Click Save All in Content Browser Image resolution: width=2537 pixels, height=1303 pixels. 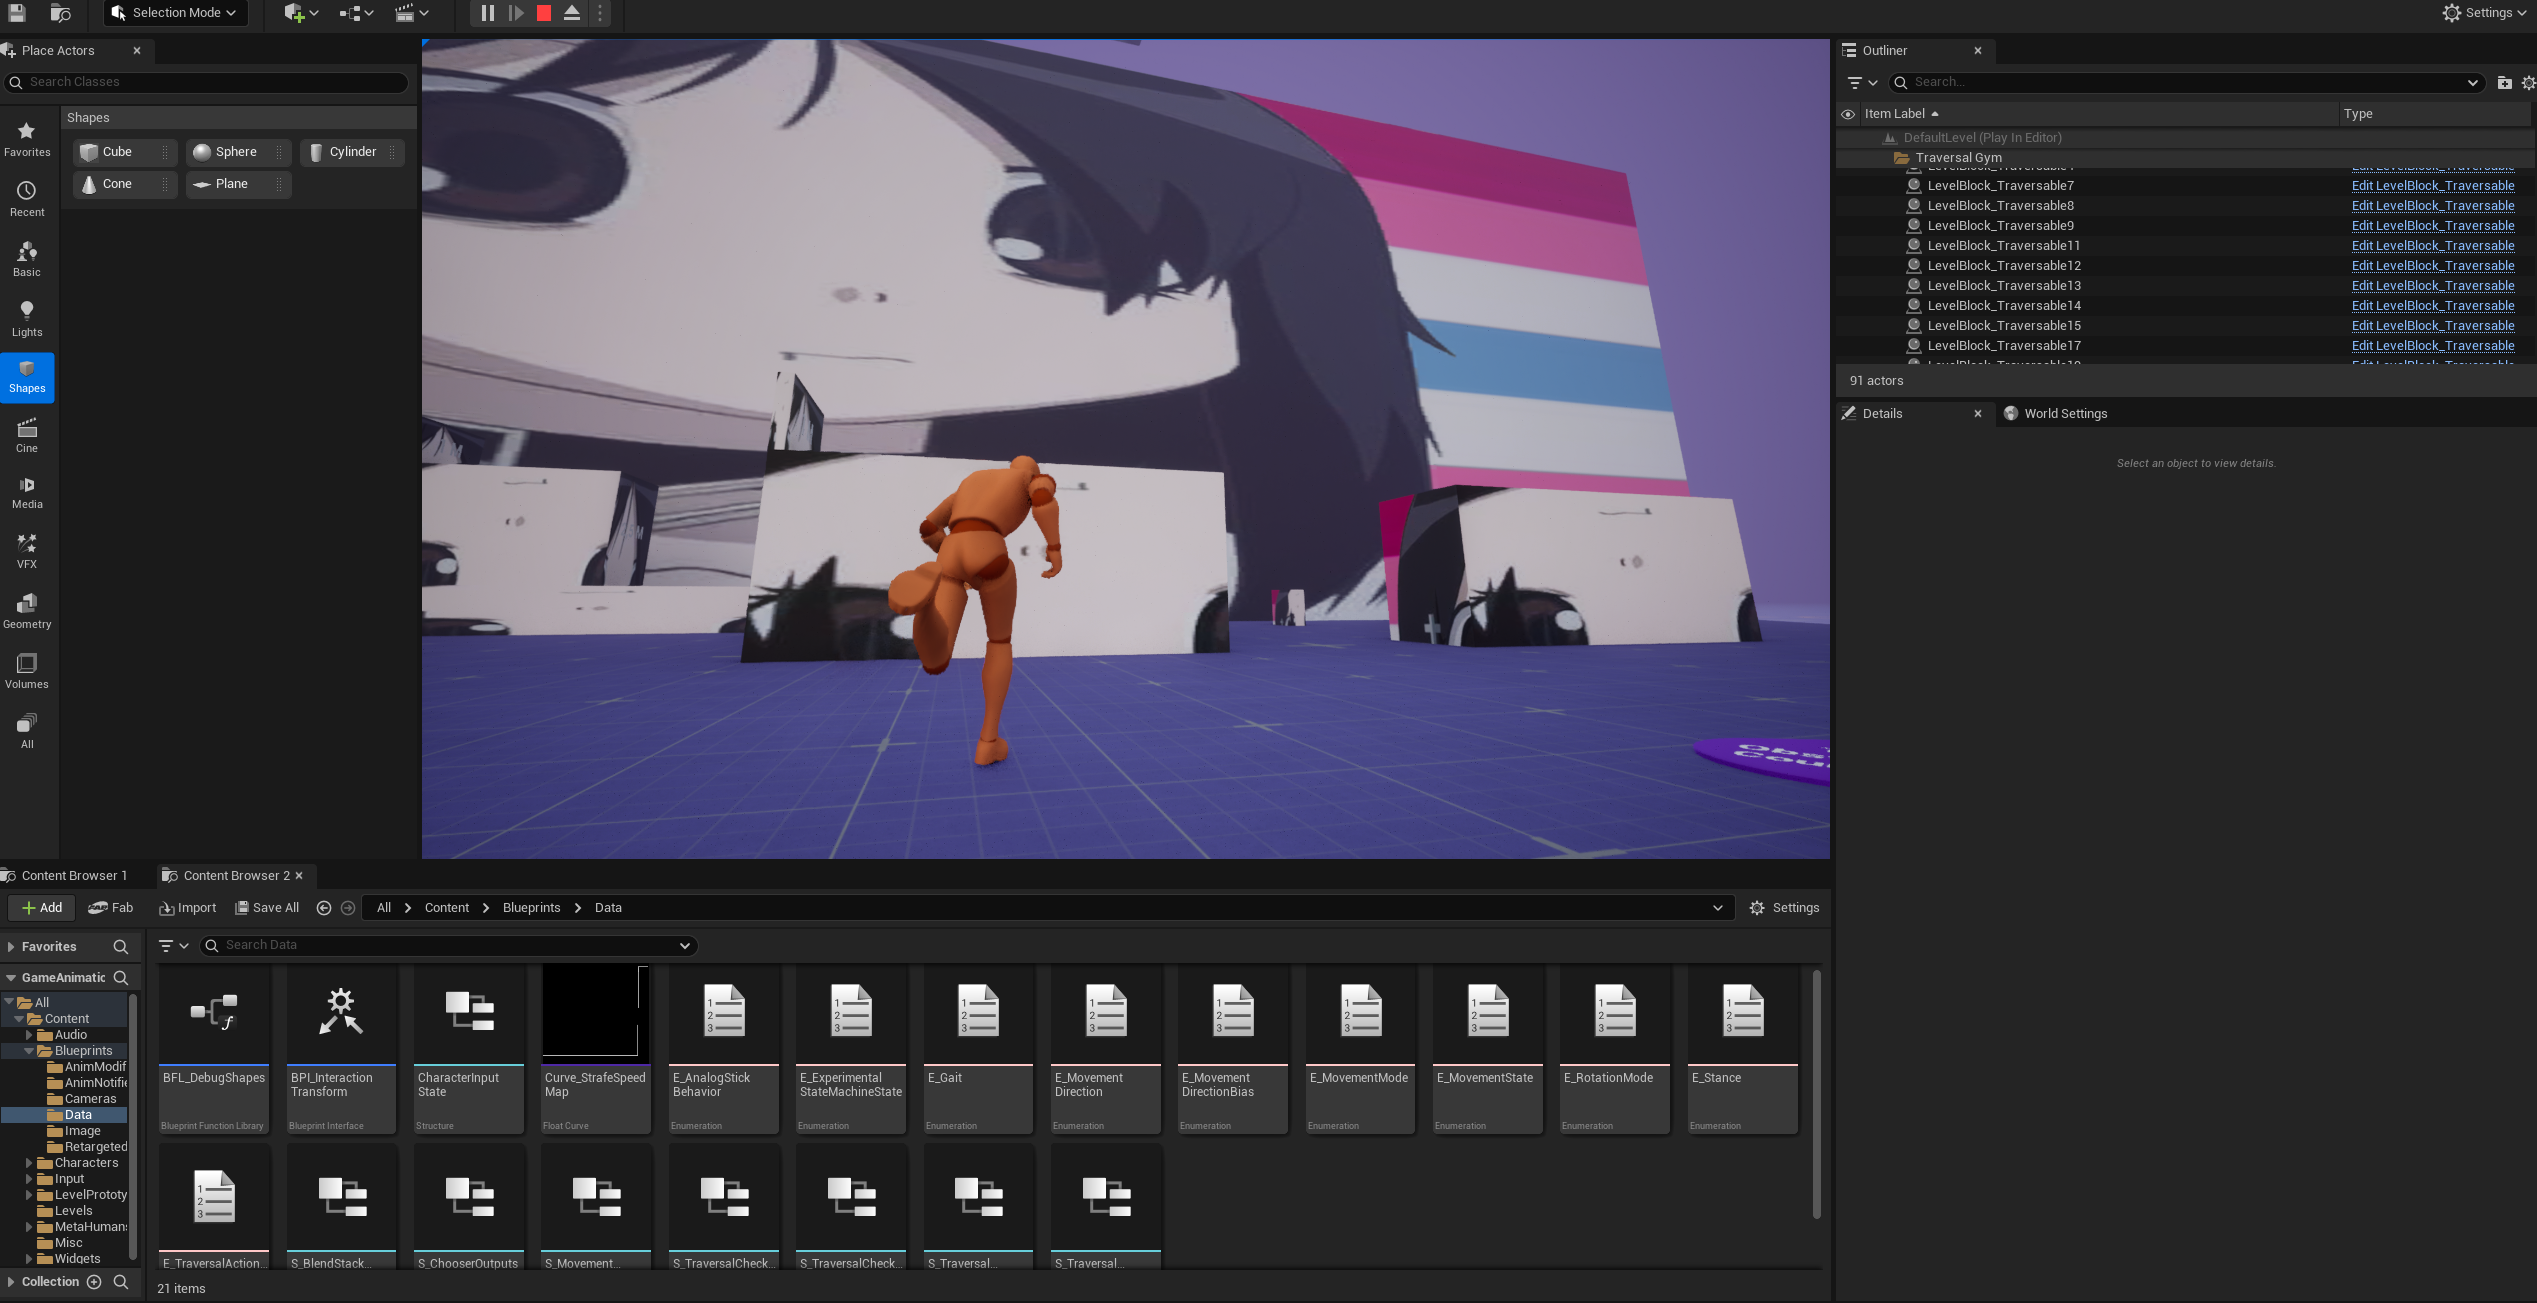[267, 908]
